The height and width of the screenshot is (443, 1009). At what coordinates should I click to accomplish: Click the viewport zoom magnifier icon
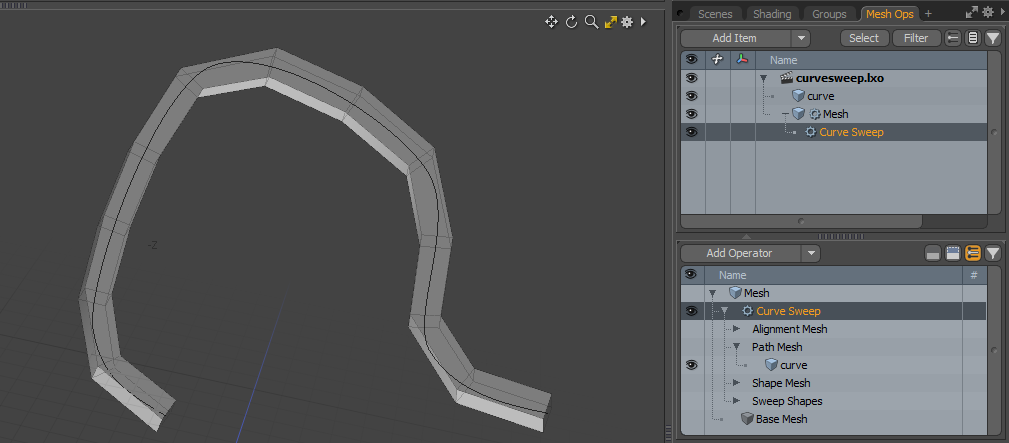pyautogui.click(x=591, y=21)
